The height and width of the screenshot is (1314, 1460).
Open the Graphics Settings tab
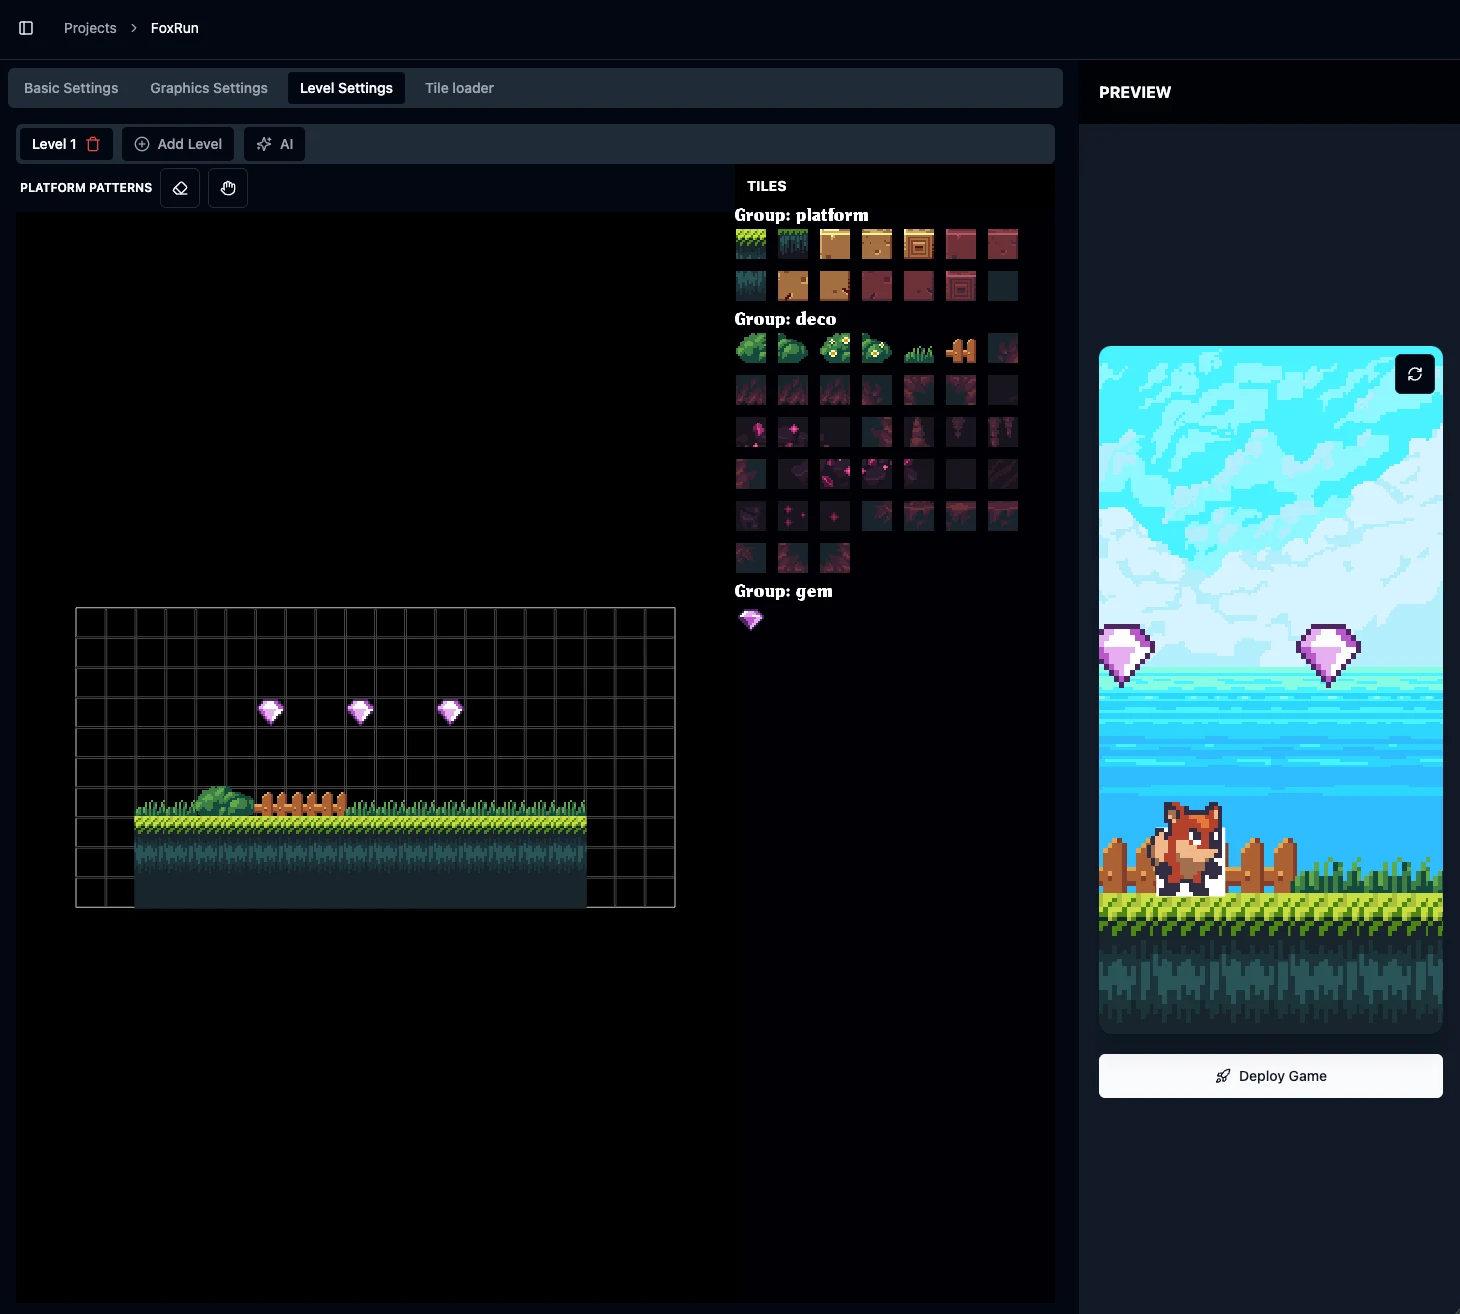209,88
